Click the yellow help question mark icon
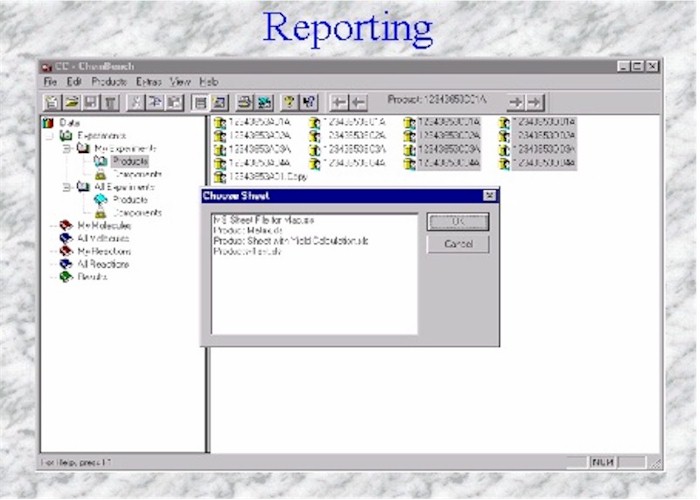The width and height of the screenshot is (700, 500). coord(289,102)
